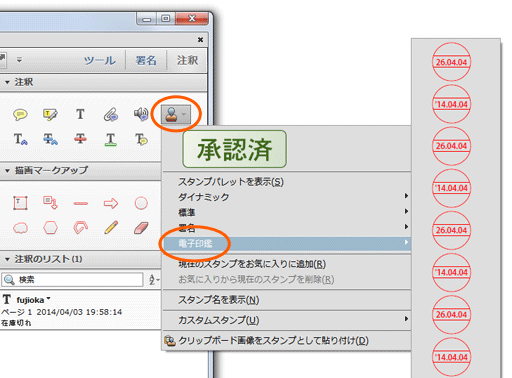Select the arrow drawing tool
The height and width of the screenshot is (378, 512).
pyautogui.click(x=111, y=203)
